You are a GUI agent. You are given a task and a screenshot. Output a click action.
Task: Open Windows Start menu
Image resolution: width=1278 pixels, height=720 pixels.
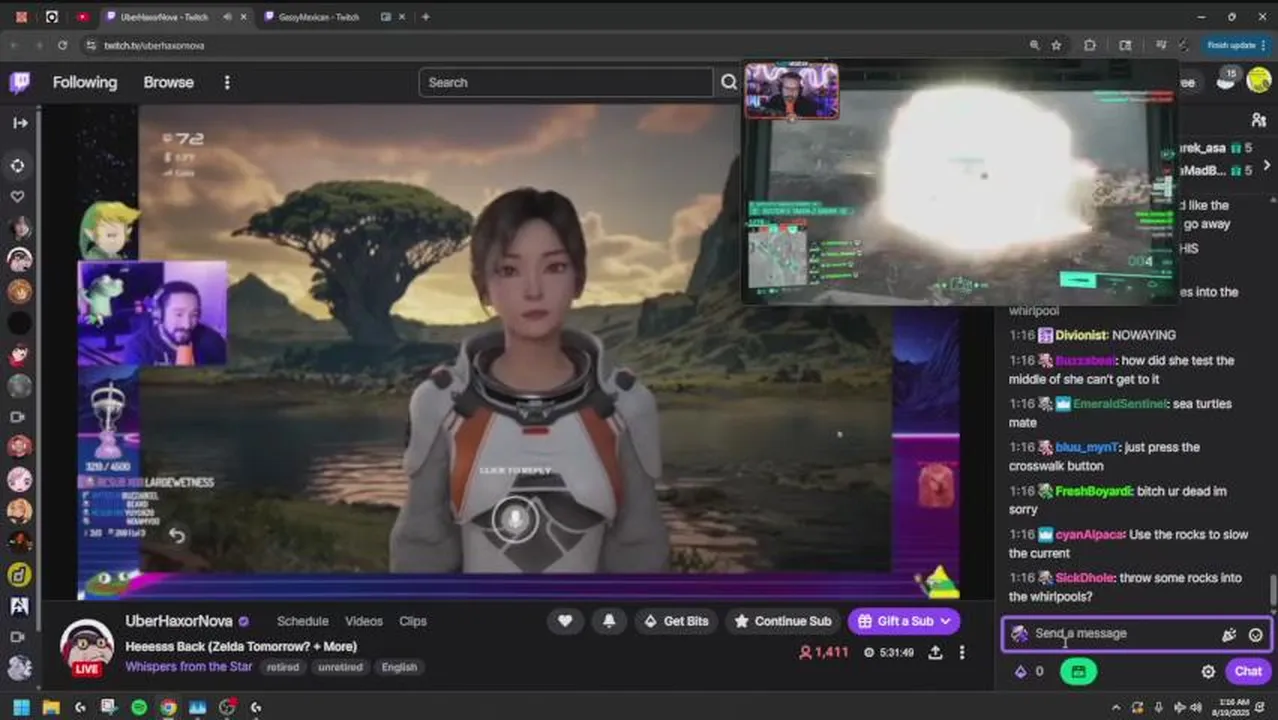pos(21,707)
